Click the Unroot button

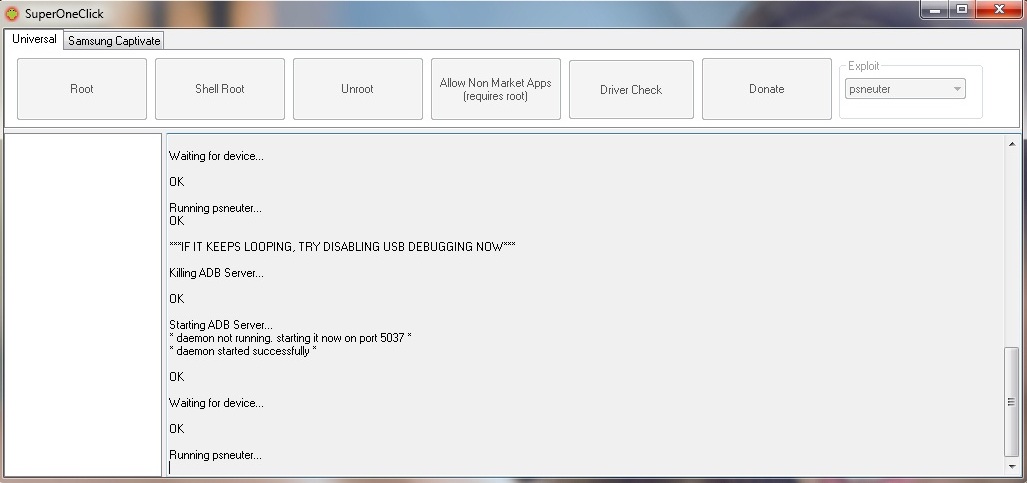pos(358,89)
